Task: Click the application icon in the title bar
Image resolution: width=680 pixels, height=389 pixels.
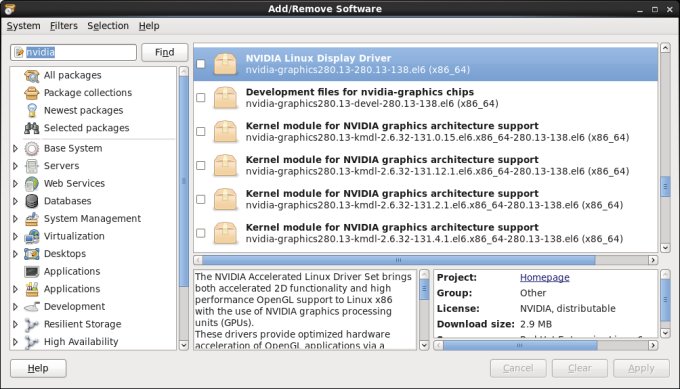Action: click(x=10, y=8)
